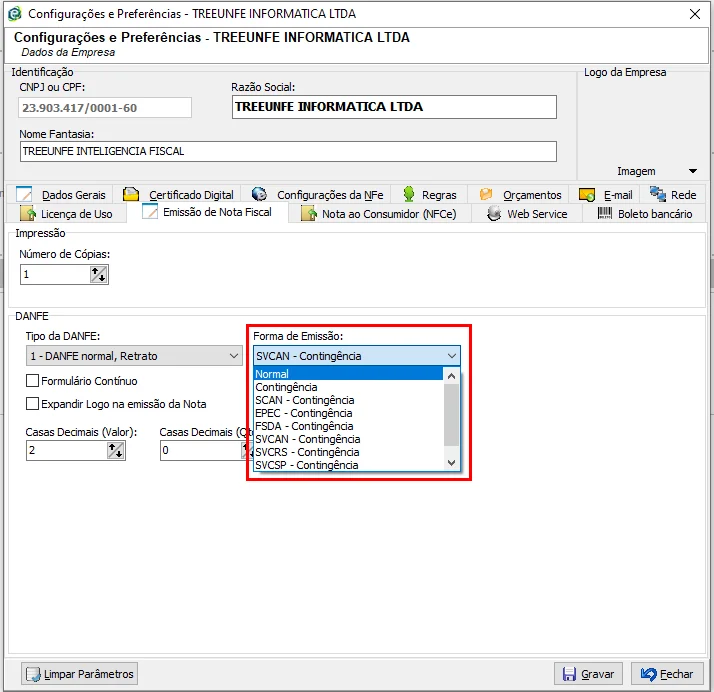Click the icon on Limpar Parâmetros
Image resolution: width=714 pixels, height=692 pixels.
[x=33, y=674]
